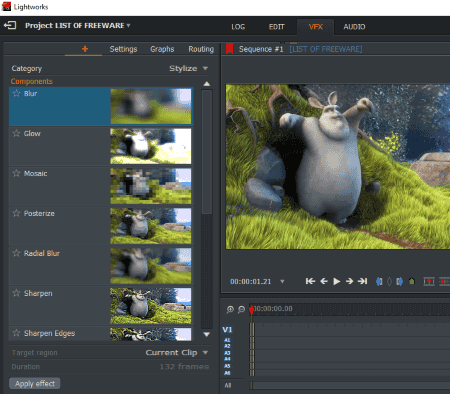Zoom in the timeline
The height and width of the screenshot is (394, 450).
click(230, 309)
